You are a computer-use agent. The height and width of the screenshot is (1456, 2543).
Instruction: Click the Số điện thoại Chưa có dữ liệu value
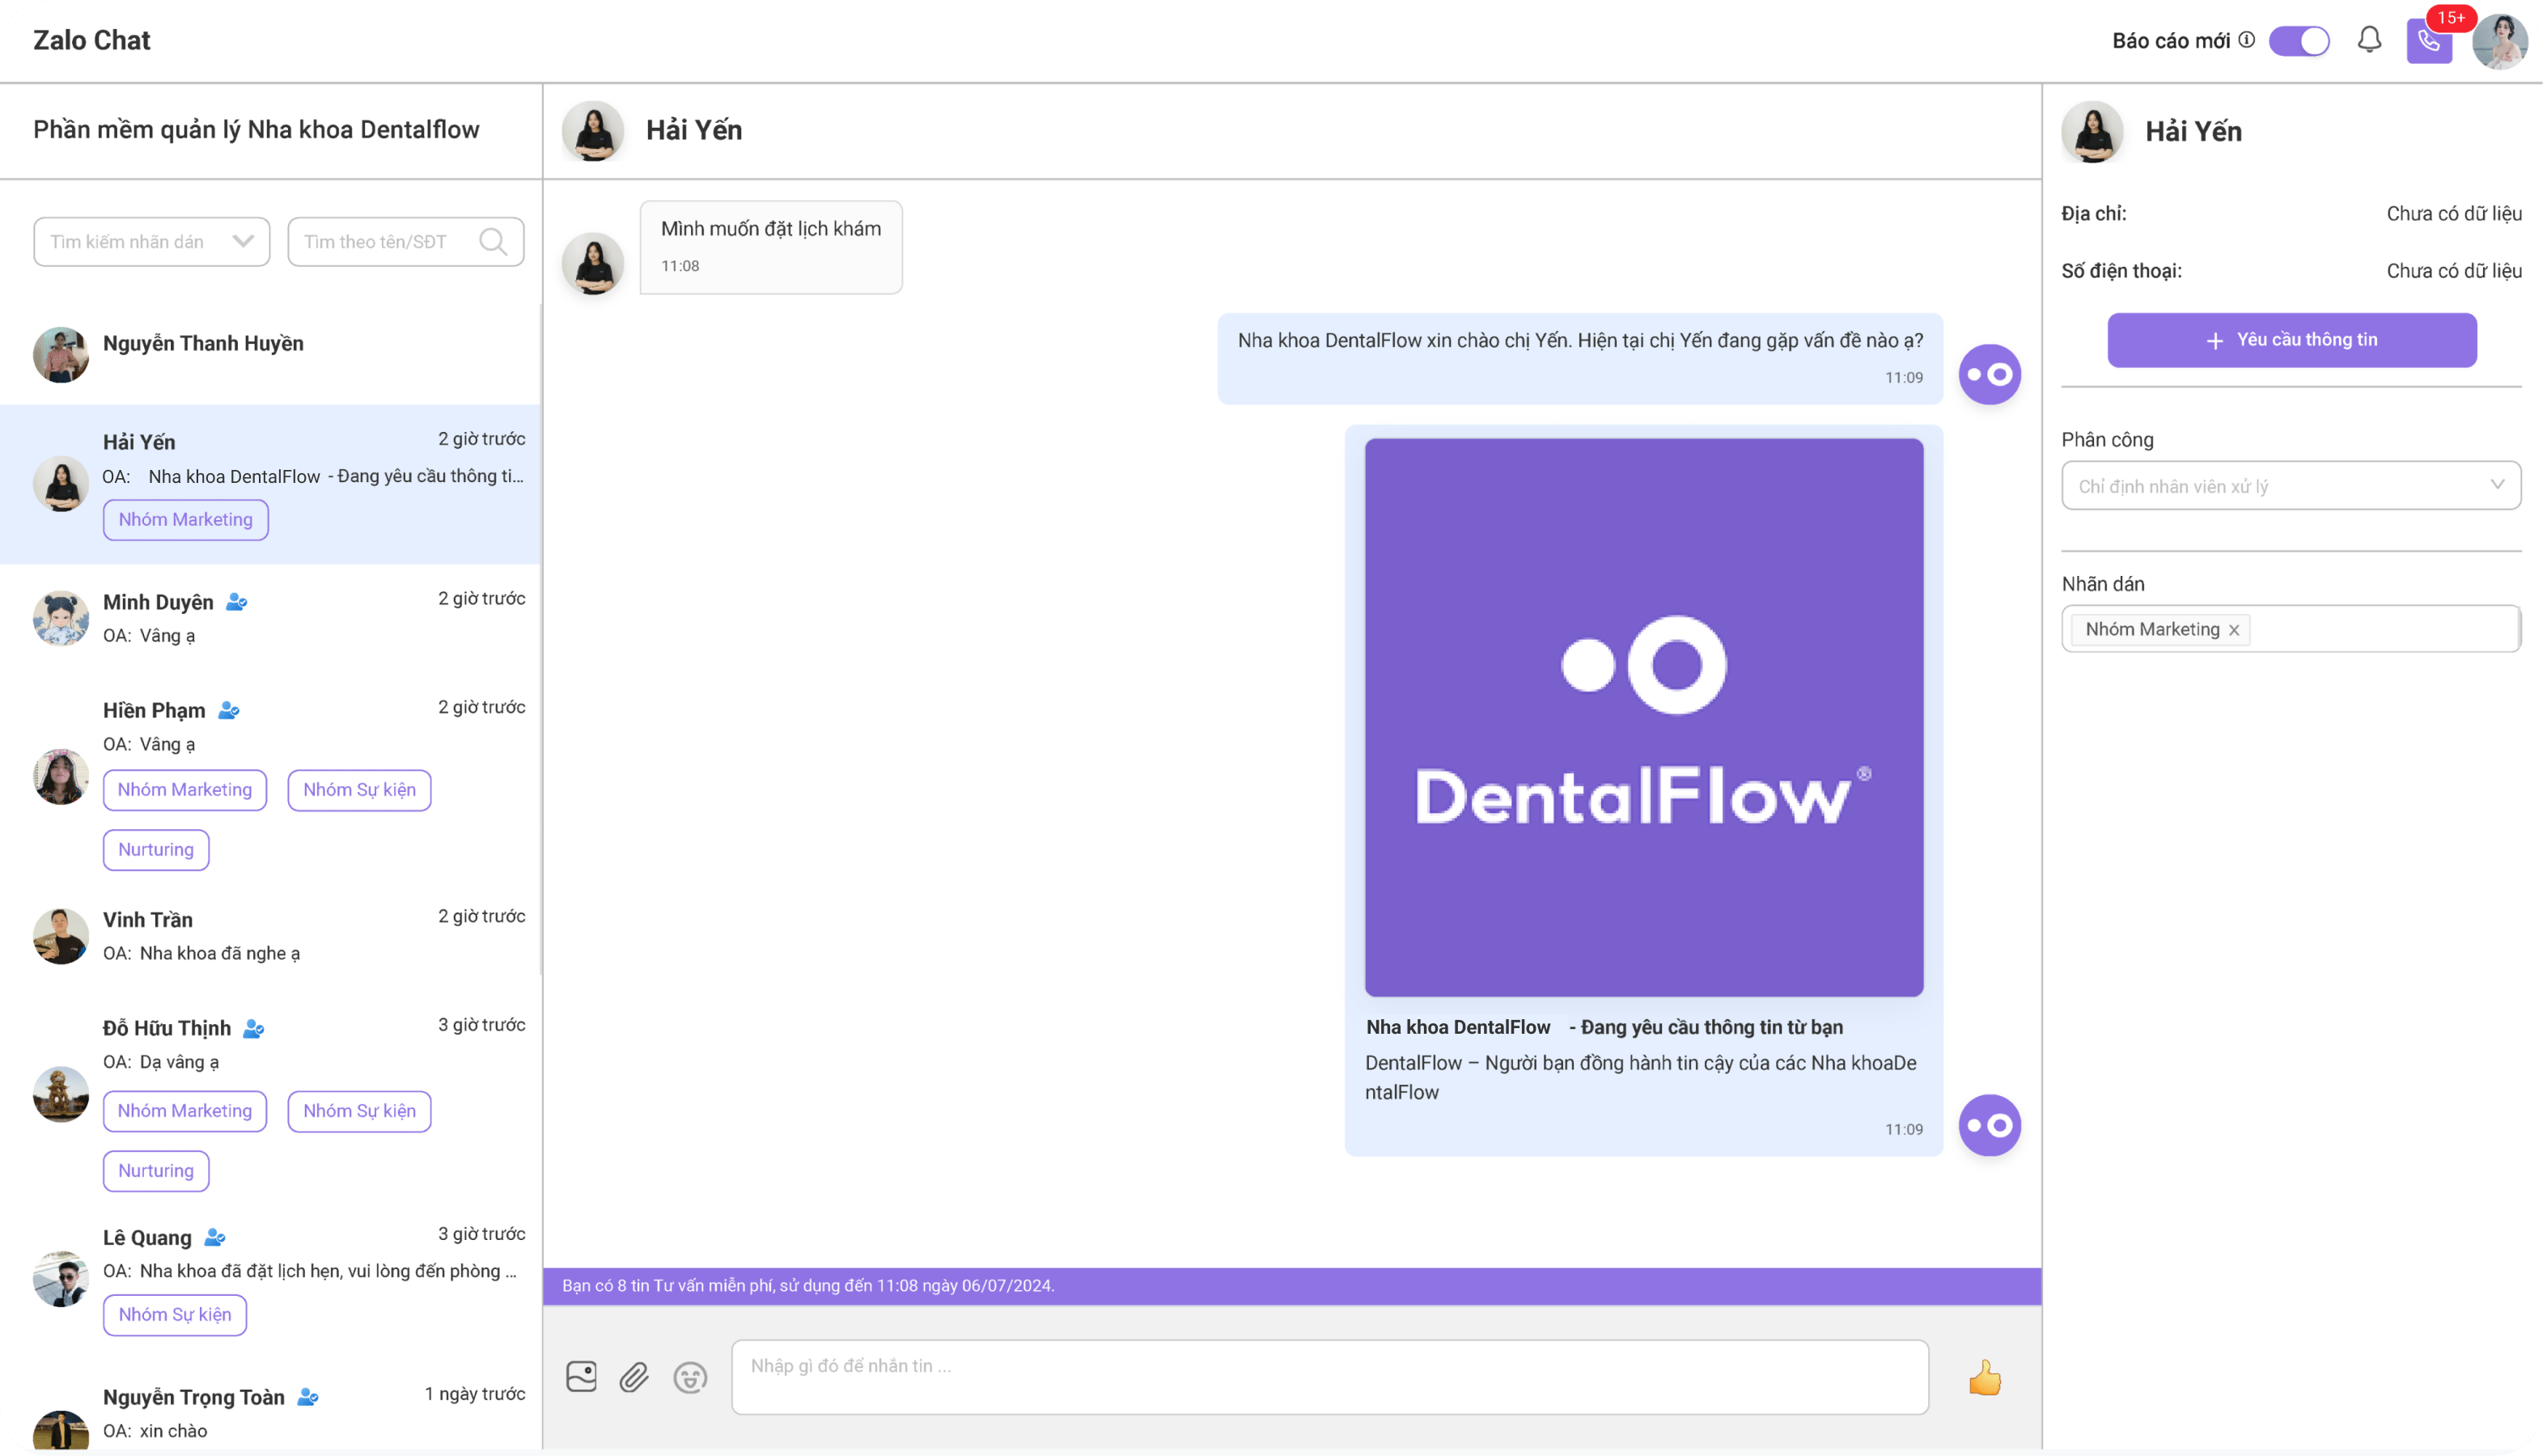pyautogui.click(x=2453, y=271)
